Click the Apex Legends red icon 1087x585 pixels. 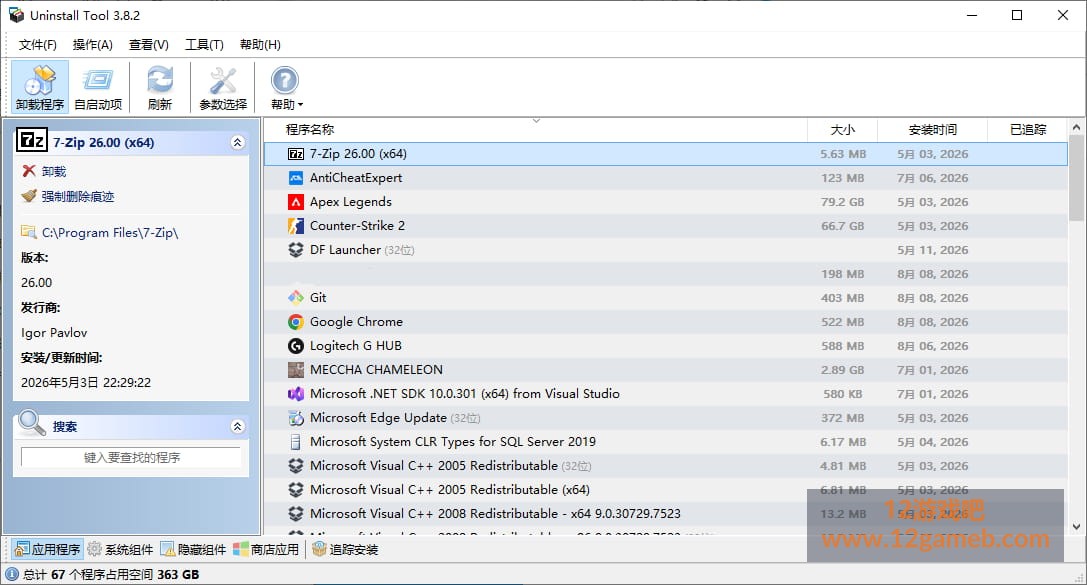point(296,202)
